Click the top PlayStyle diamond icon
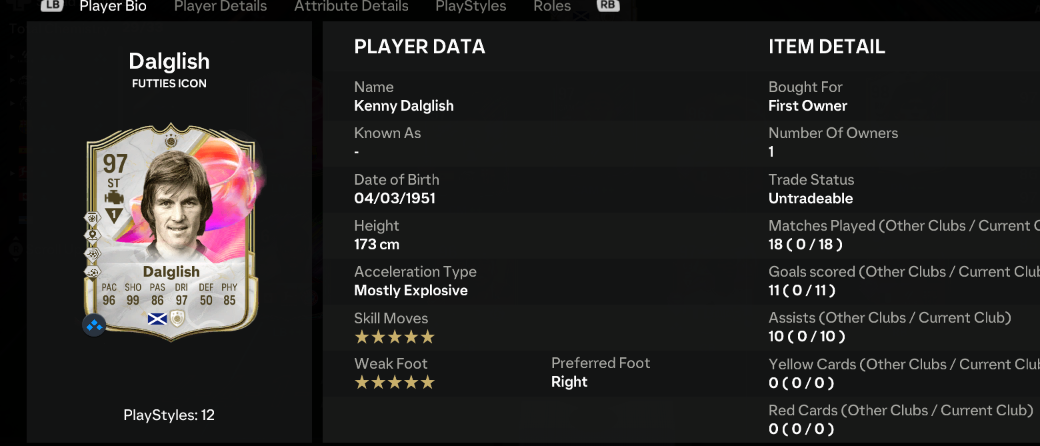Screen dimensions: 1040x446 click(x=91, y=219)
